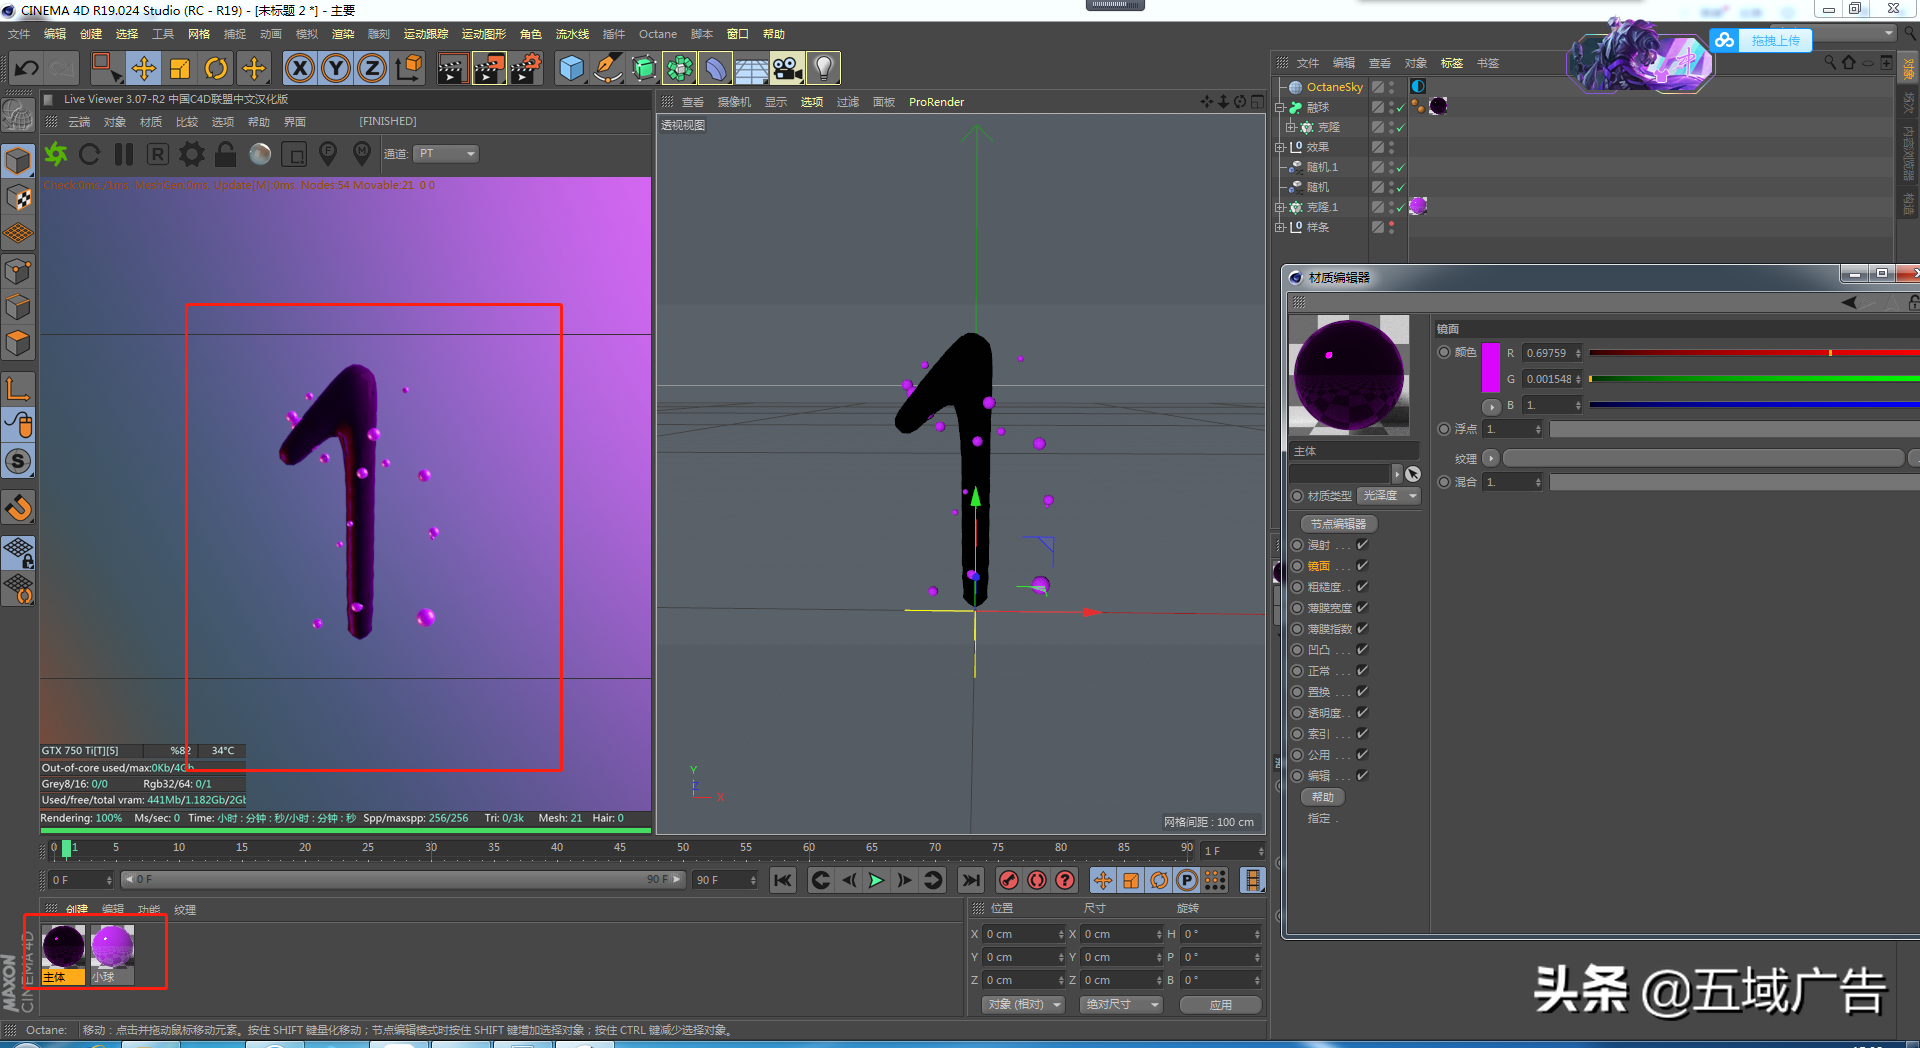This screenshot has width=1920, height=1048.
Task: Click the Live Viewer clay mode sphere
Action: 260,154
